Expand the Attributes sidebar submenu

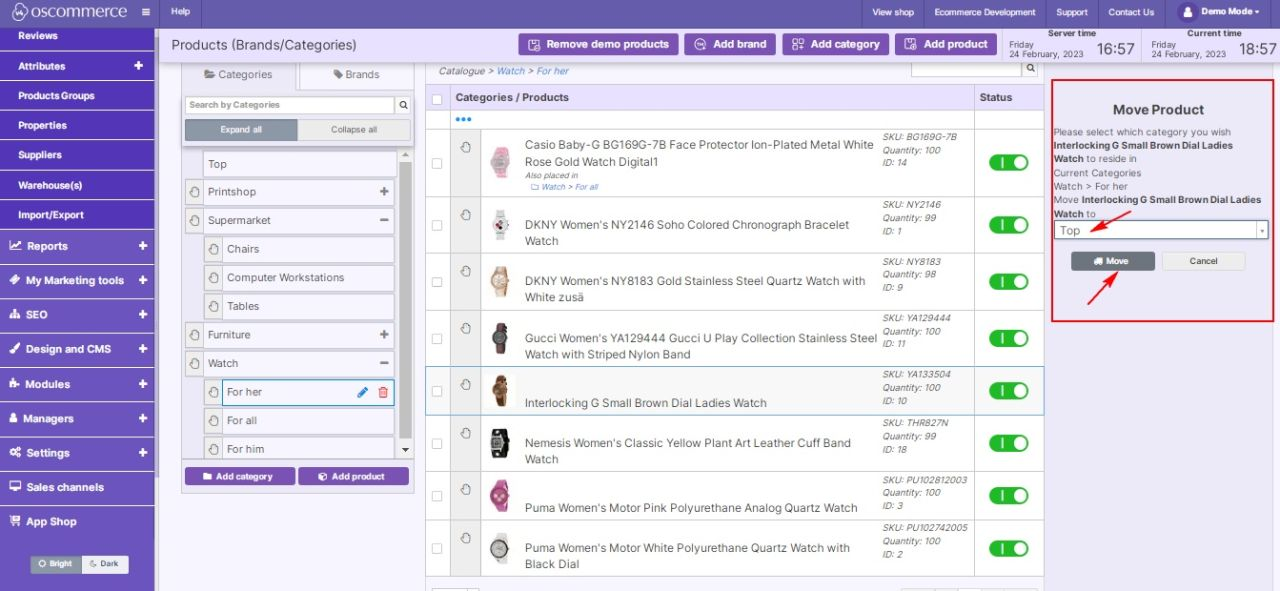(138, 66)
